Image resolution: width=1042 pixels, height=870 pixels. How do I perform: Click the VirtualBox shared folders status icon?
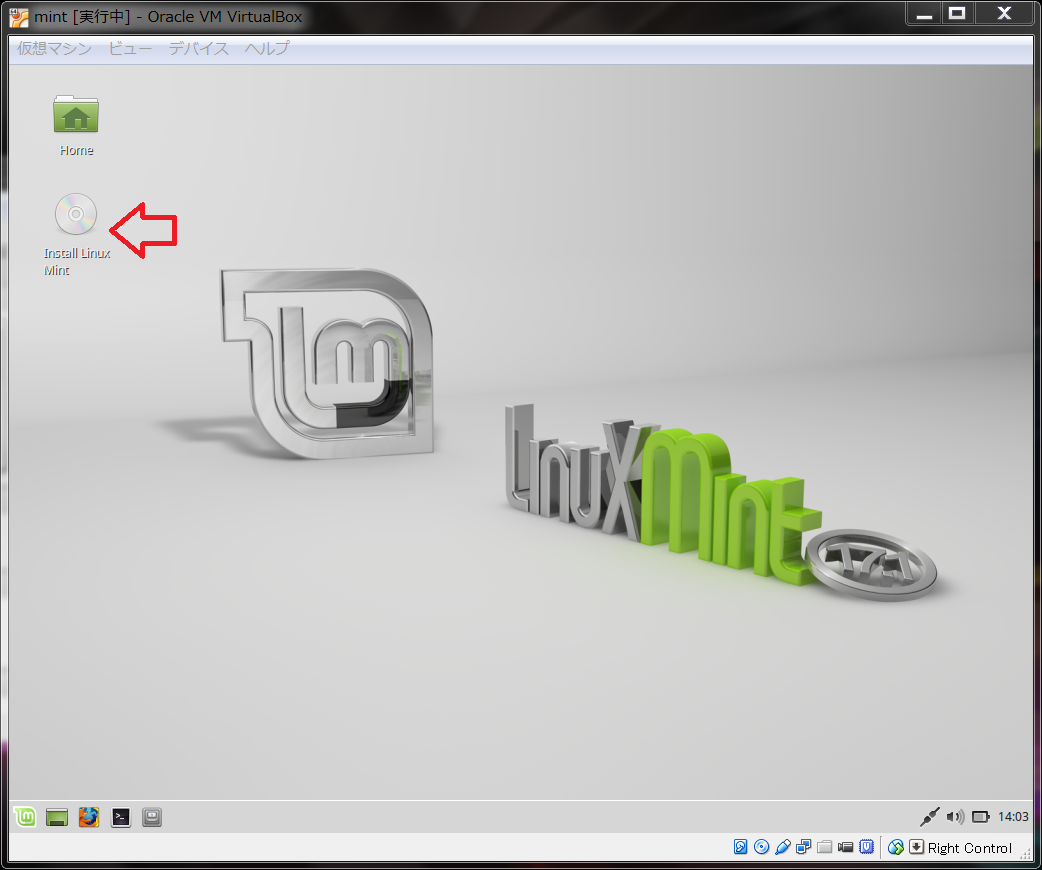pos(825,848)
